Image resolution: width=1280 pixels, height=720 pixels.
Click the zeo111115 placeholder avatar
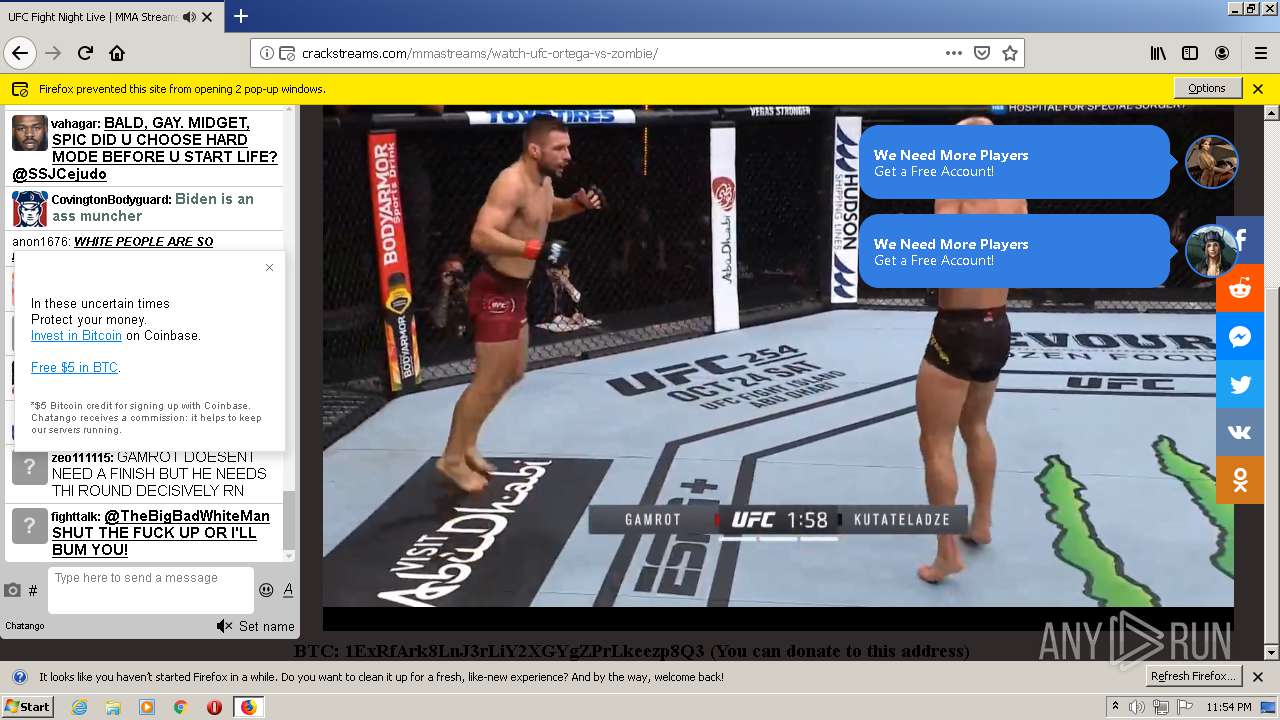coord(30,467)
